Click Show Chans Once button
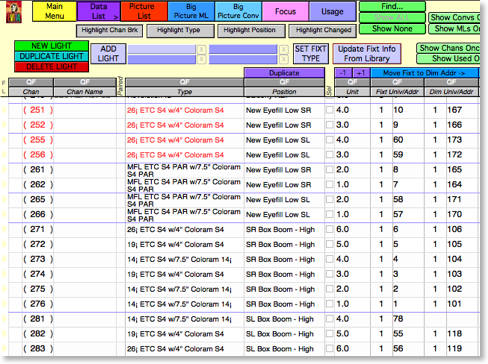 click(449, 48)
